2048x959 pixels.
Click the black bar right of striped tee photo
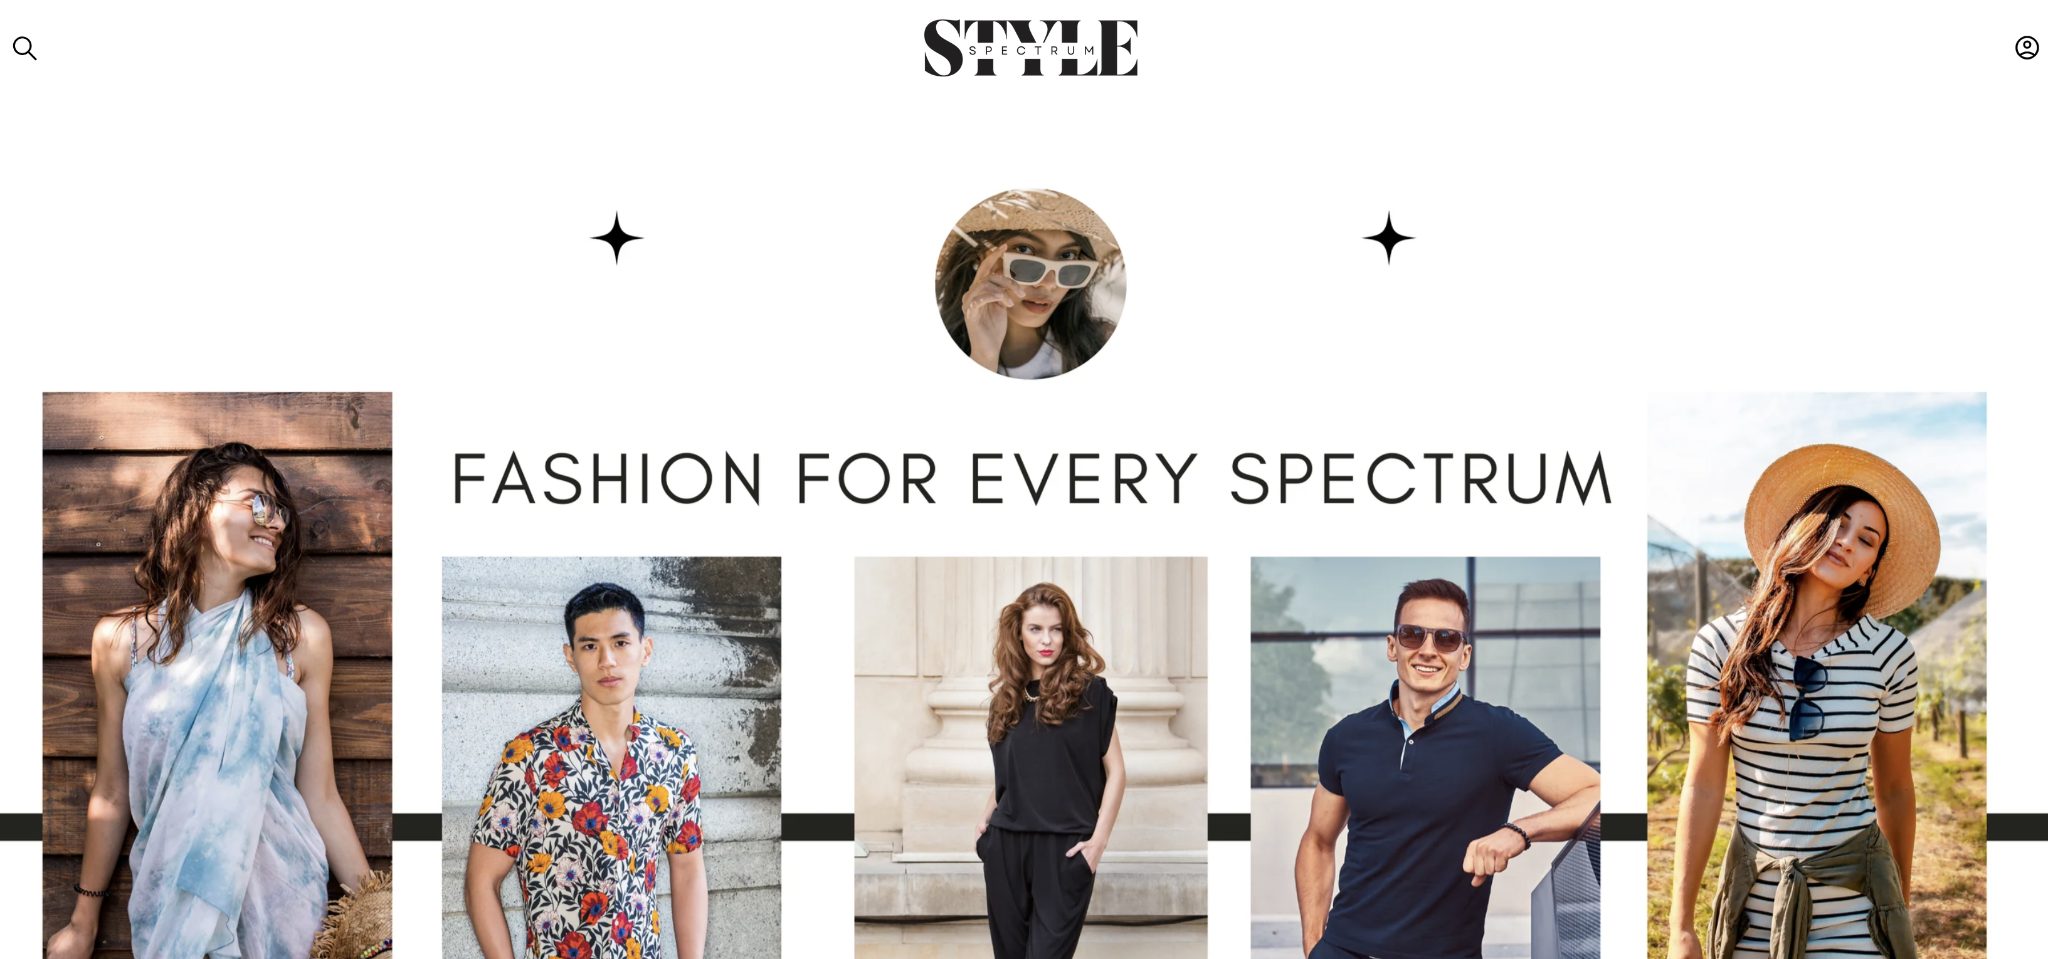coord(2017,827)
